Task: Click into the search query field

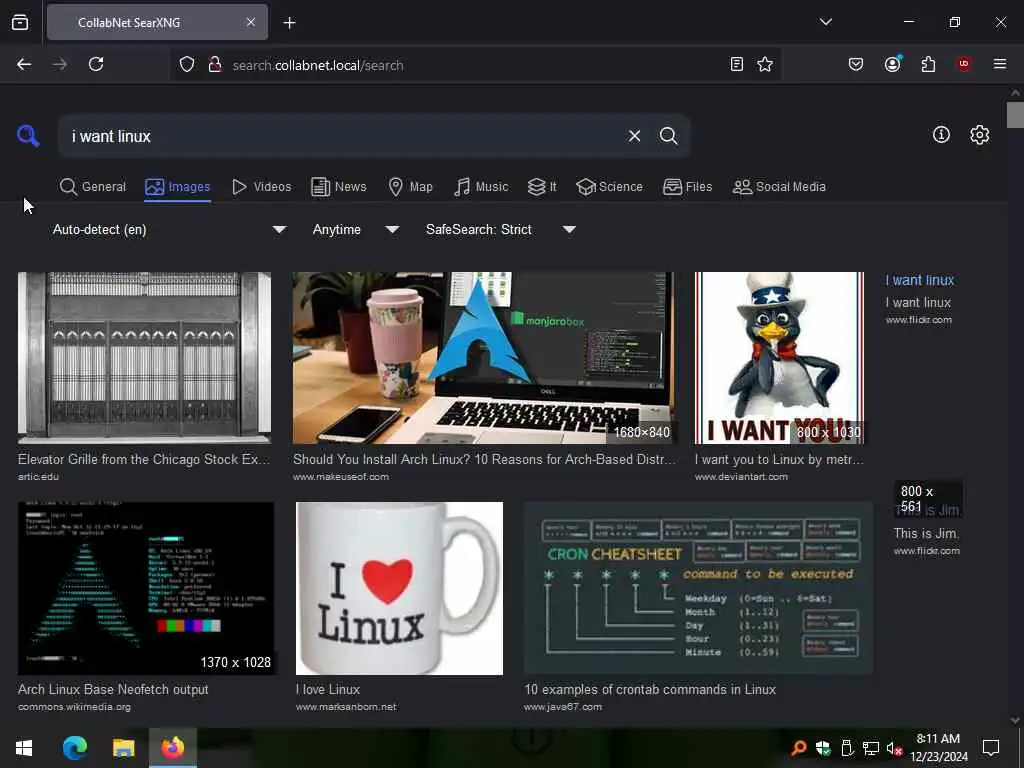Action: [x=340, y=136]
